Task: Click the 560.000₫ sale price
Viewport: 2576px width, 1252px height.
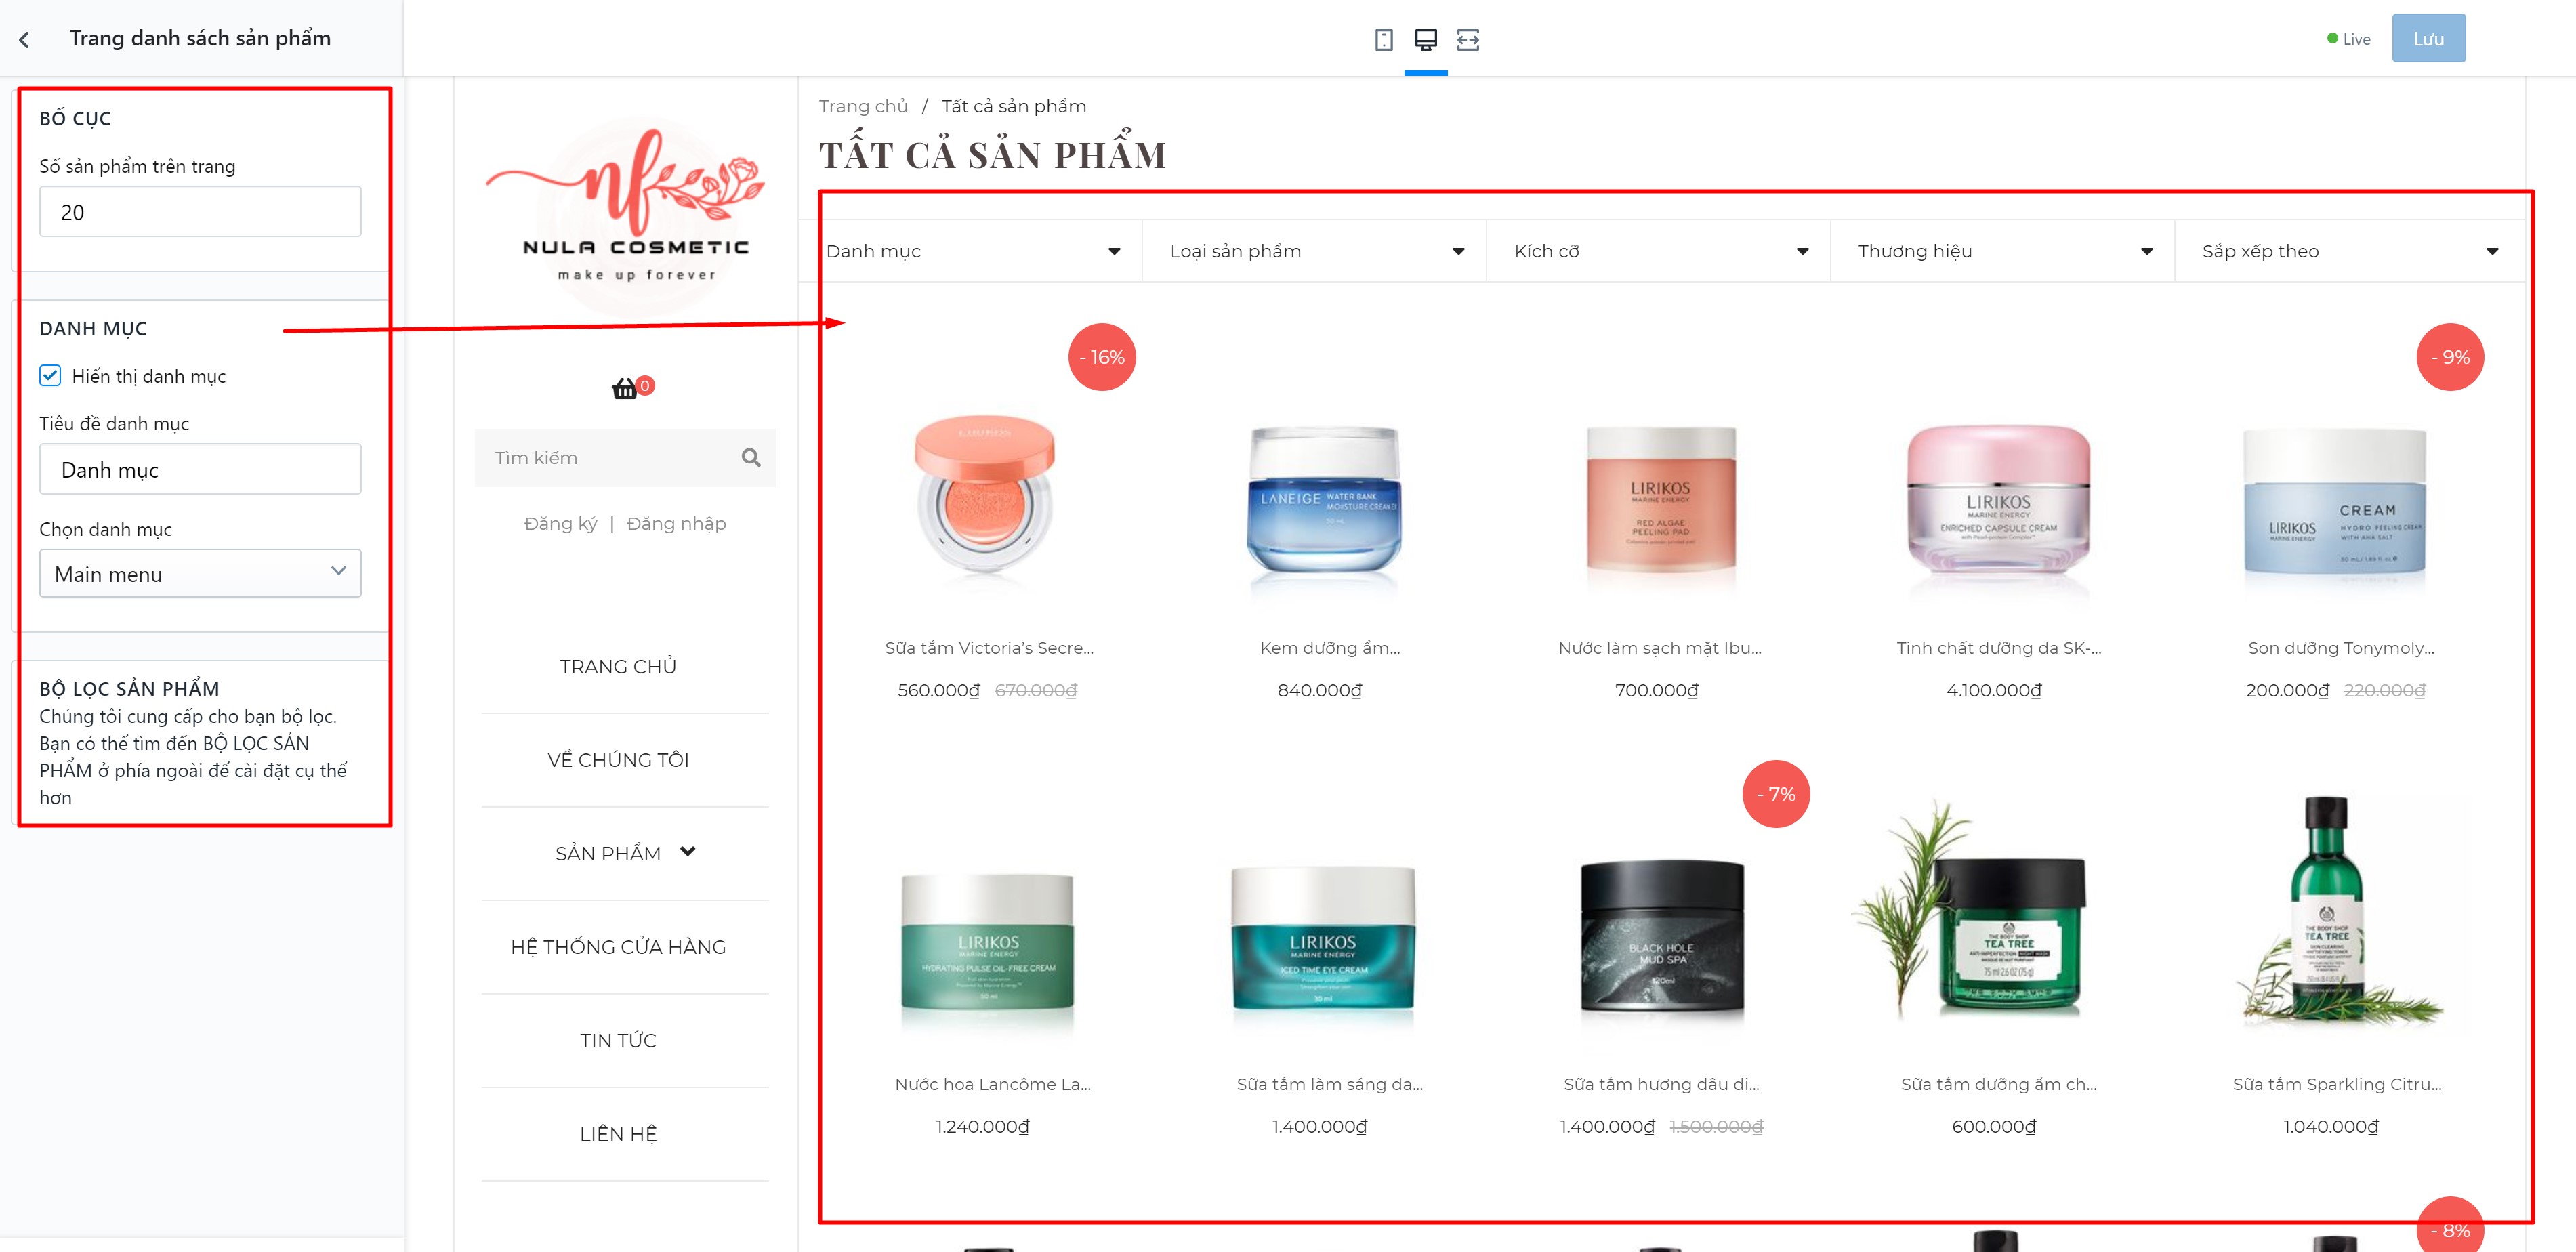Action: [x=938, y=691]
